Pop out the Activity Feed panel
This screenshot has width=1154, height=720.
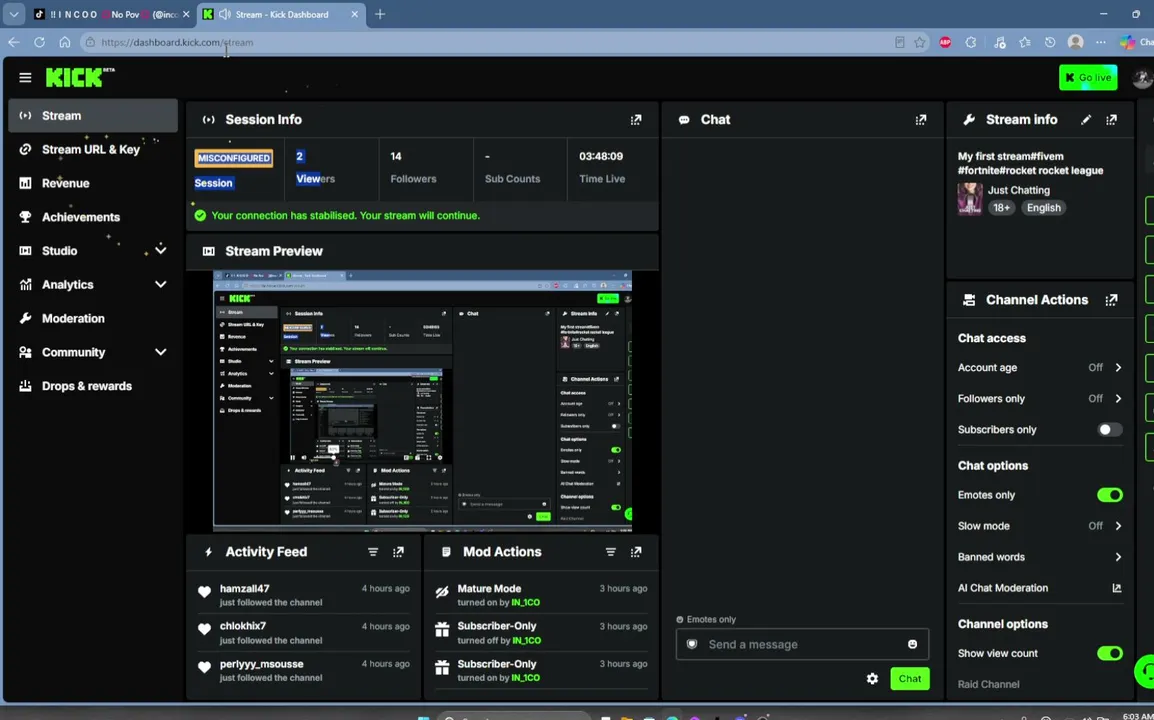[x=398, y=551]
